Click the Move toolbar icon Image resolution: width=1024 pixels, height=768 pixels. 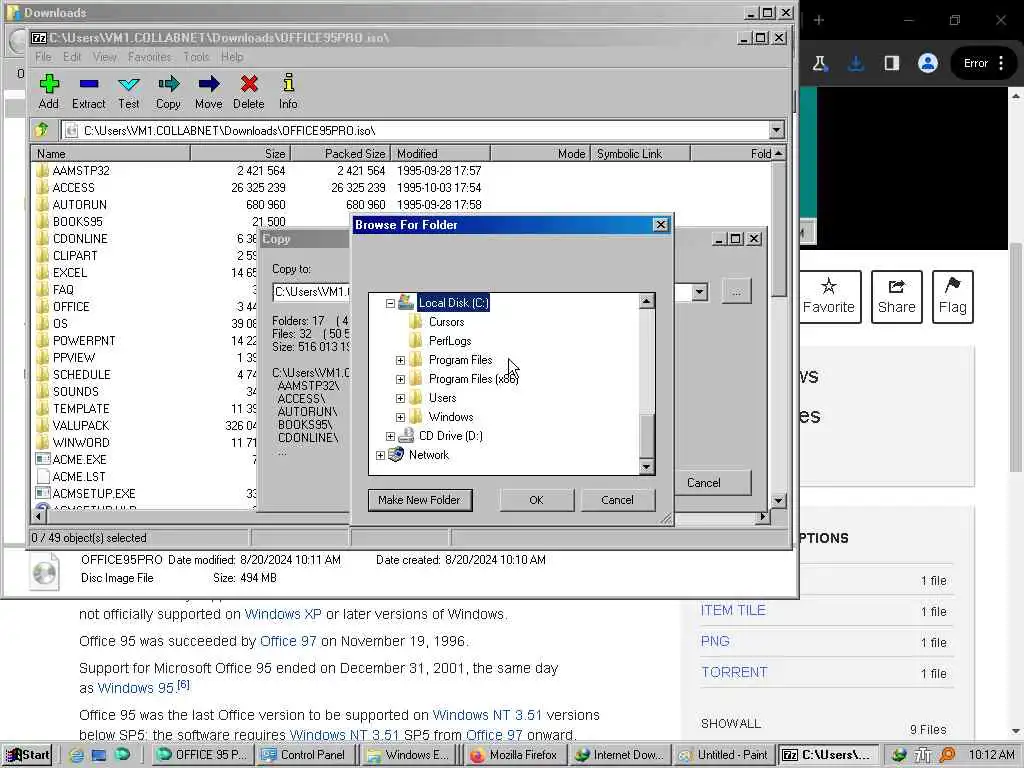(208, 91)
